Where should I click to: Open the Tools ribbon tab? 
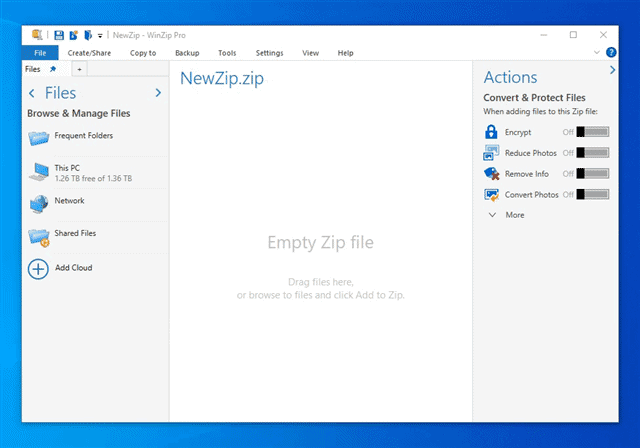[227, 53]
